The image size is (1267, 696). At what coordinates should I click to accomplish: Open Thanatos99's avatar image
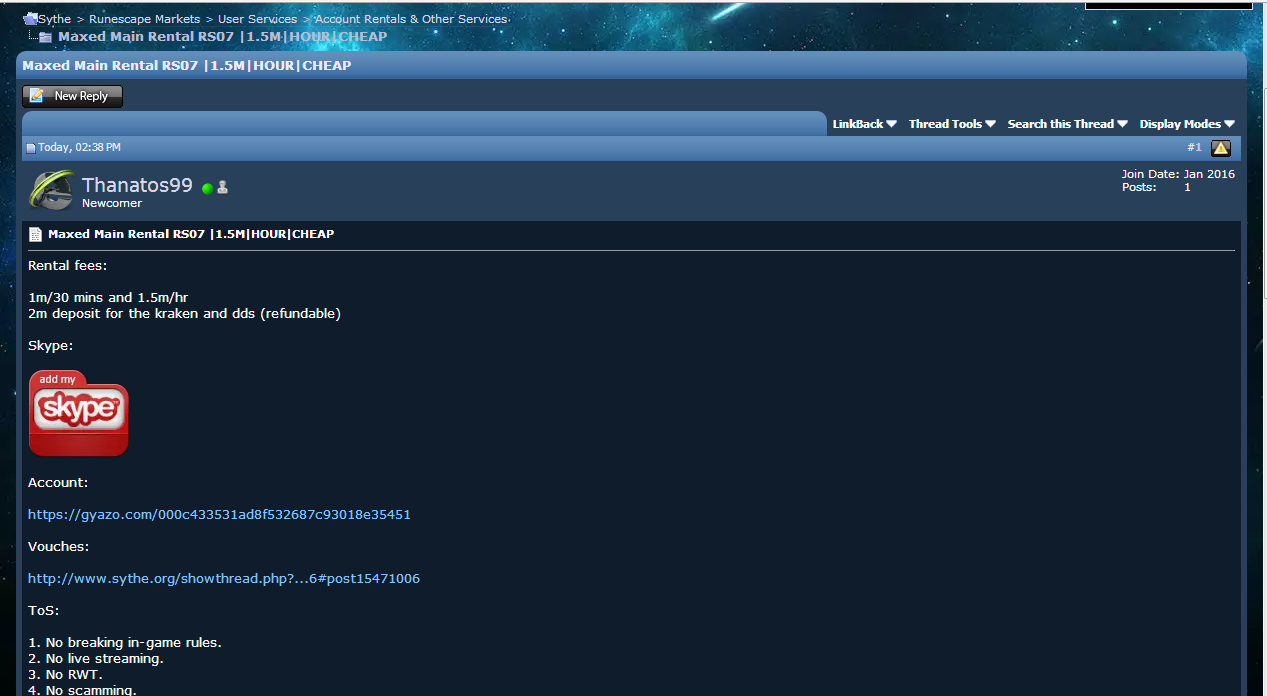coord(52,190)
